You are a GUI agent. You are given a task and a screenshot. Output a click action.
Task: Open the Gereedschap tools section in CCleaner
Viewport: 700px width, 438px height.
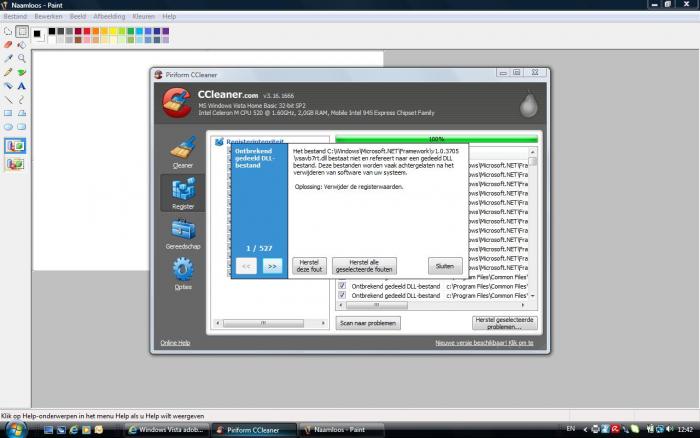click(183, 234)
